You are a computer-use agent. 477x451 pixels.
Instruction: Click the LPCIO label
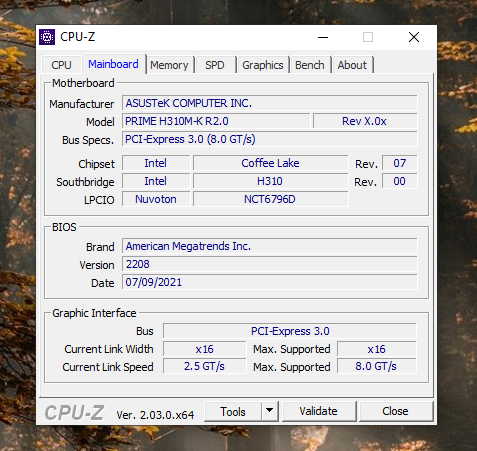99,200
